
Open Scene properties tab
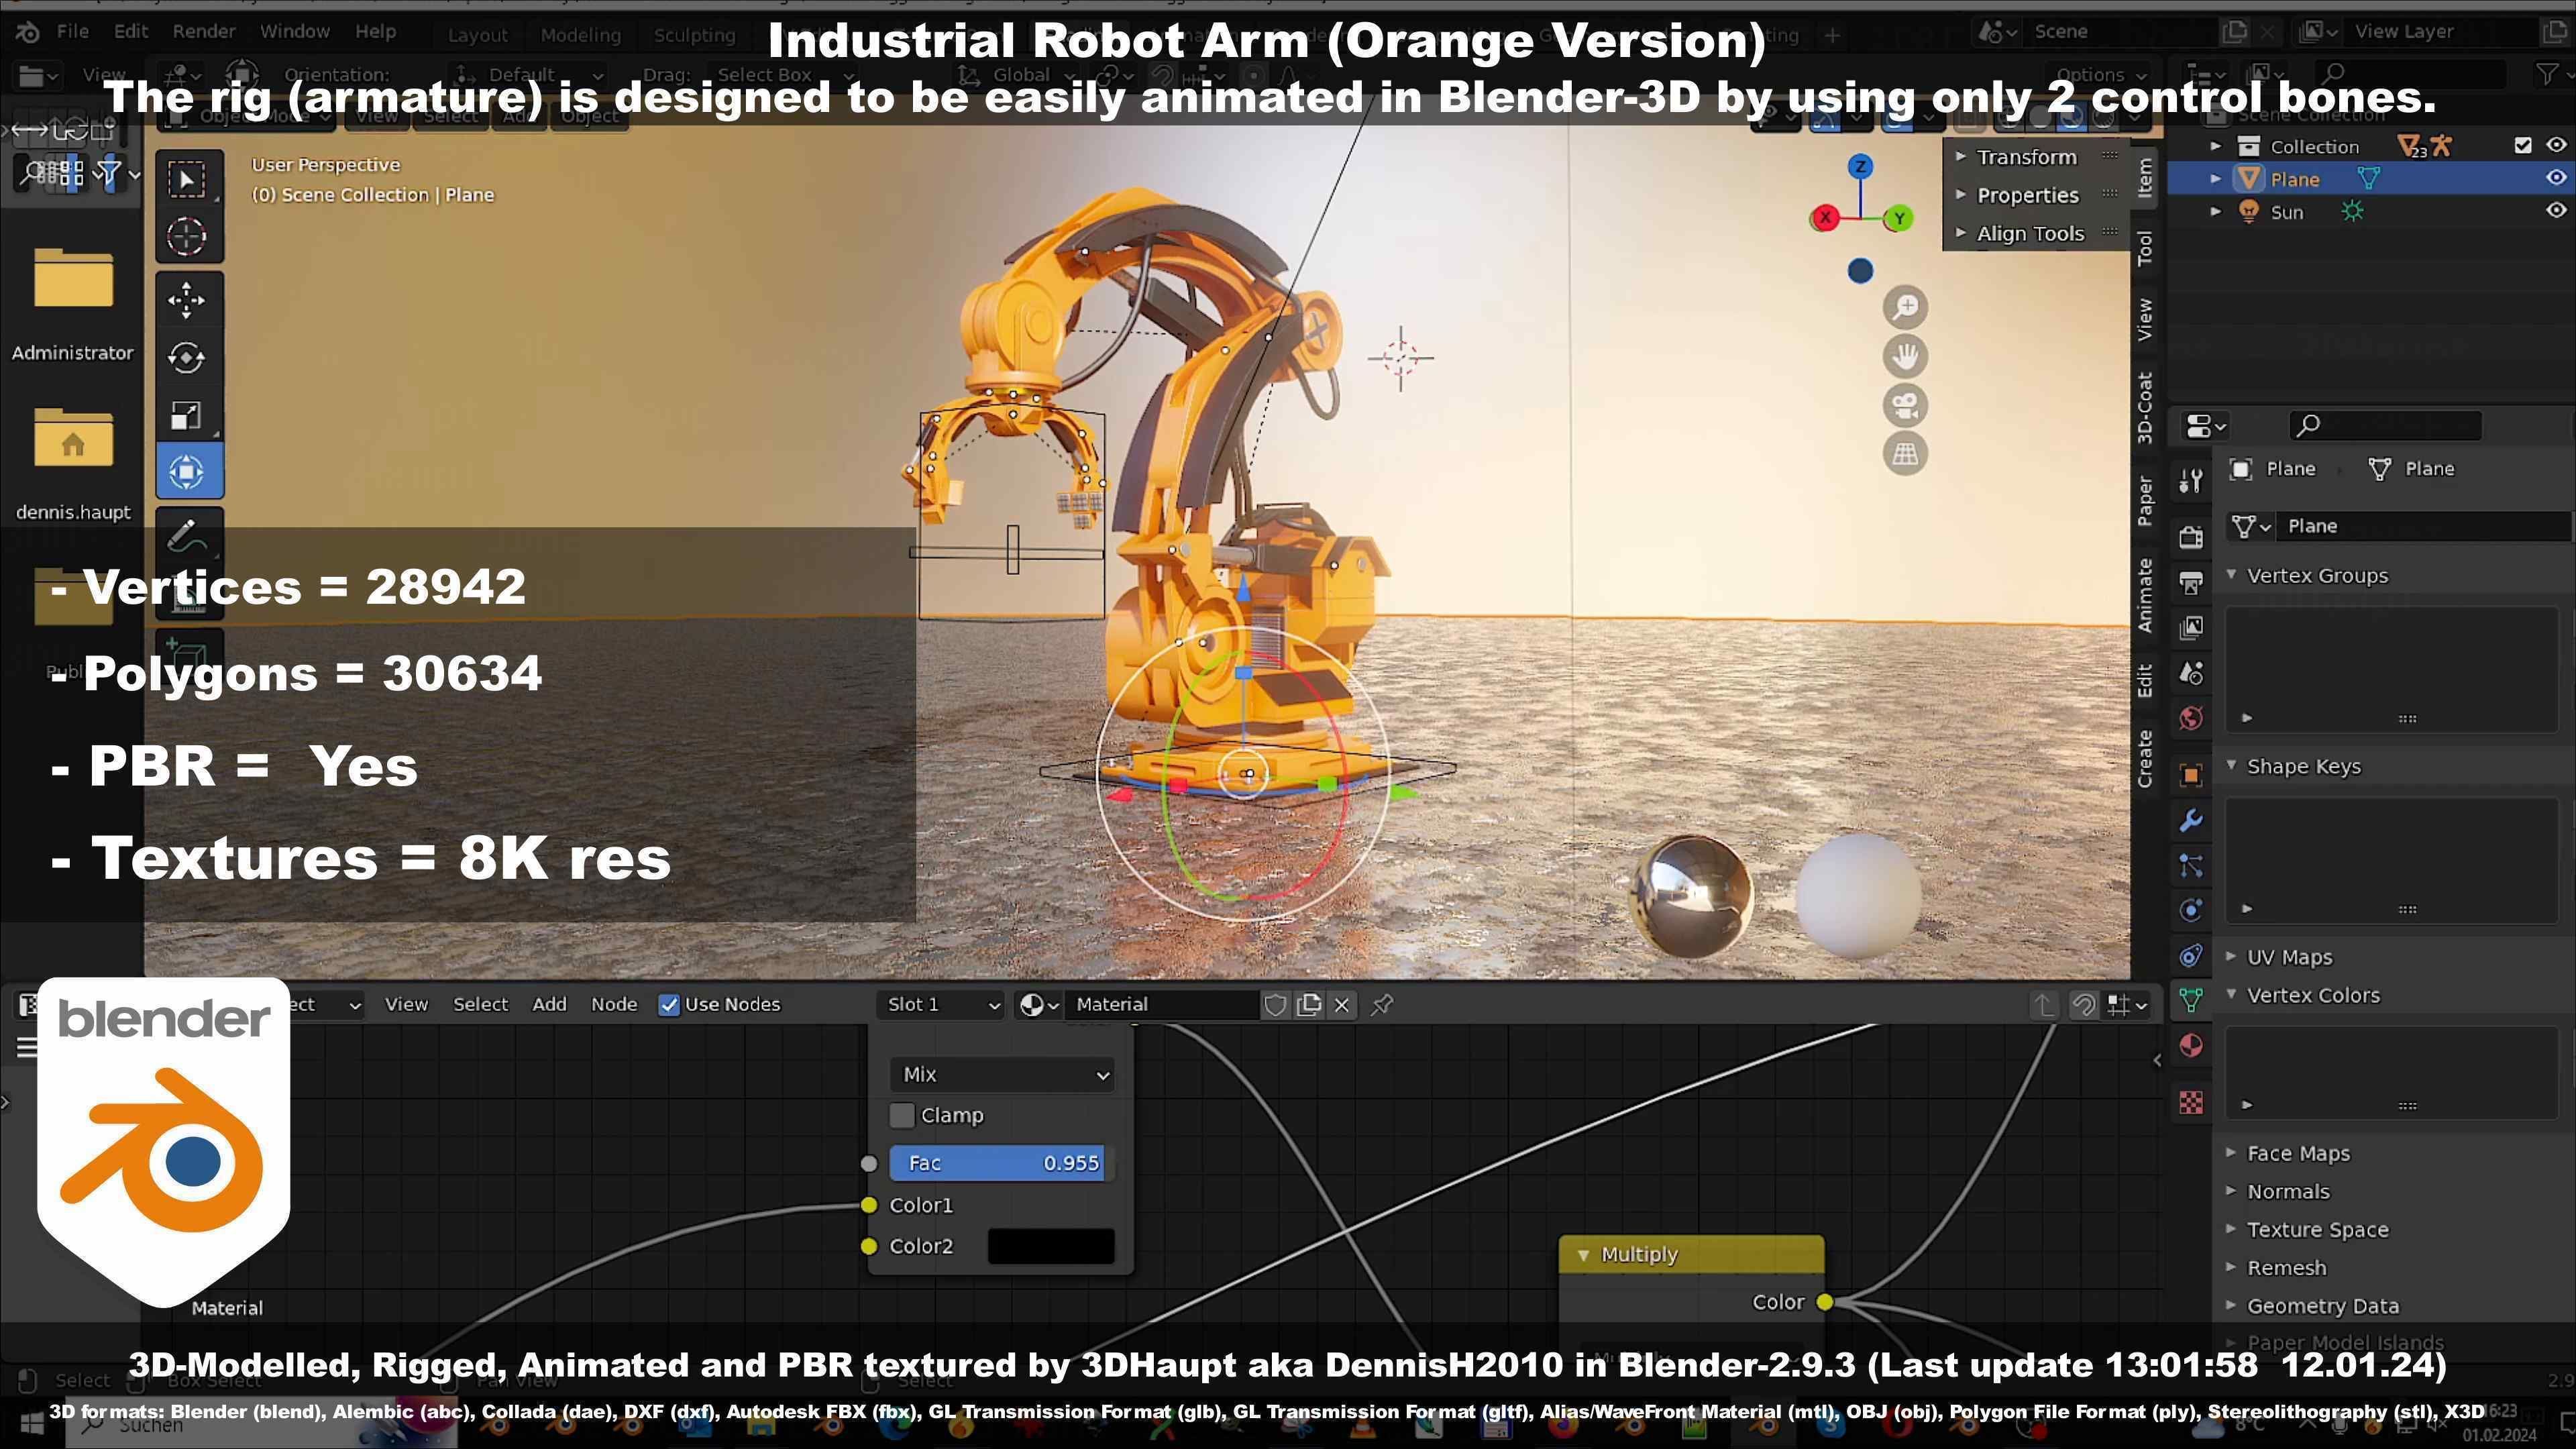pyautogui.click(x=2191, y=674)
